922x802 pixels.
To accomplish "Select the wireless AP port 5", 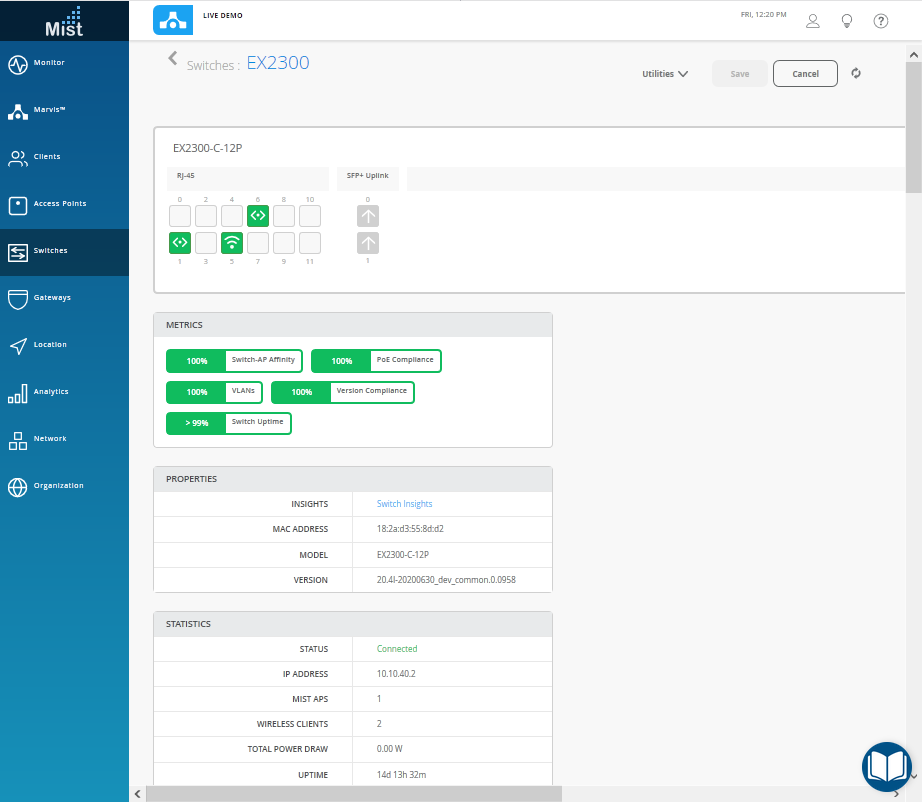I will pyautogui.click(x=232, y=242).
